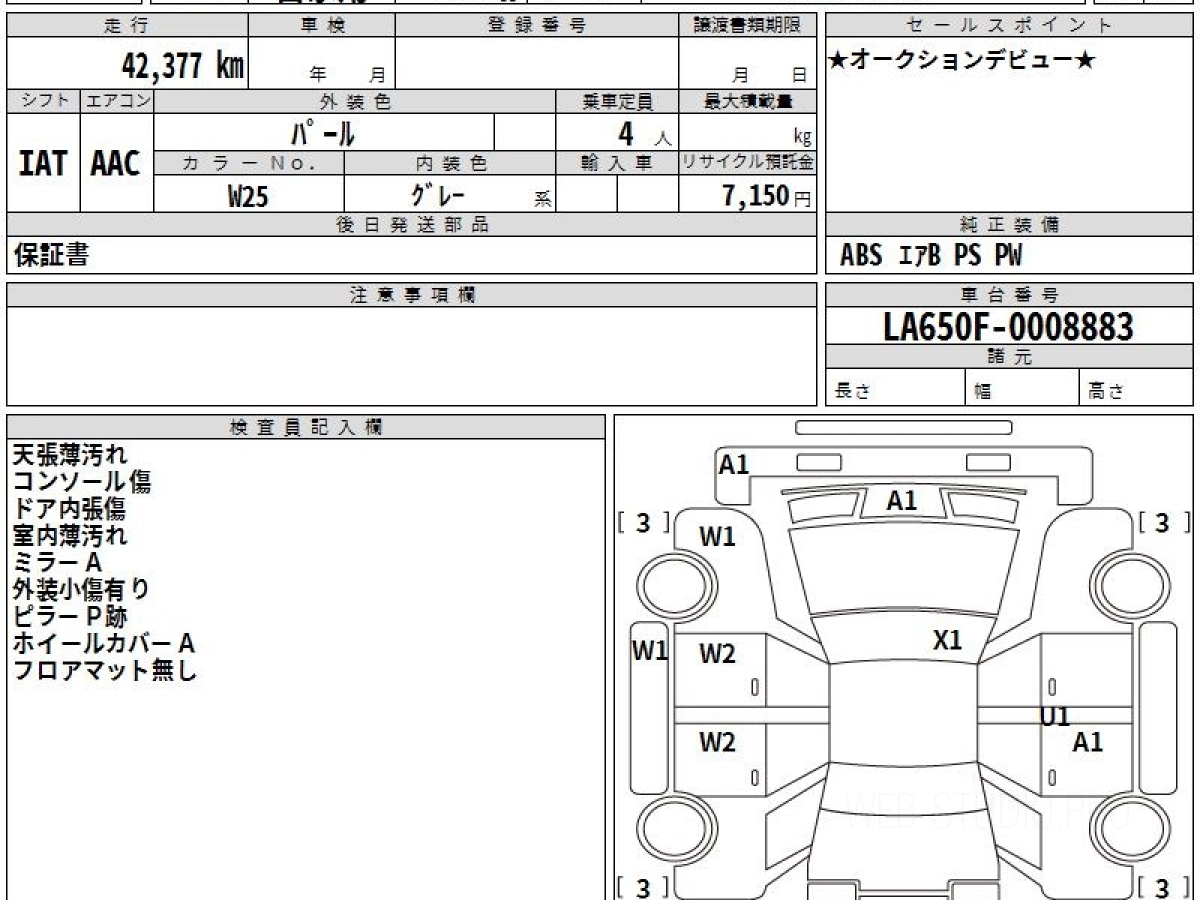Select the W1 mark on the fender

717,537
